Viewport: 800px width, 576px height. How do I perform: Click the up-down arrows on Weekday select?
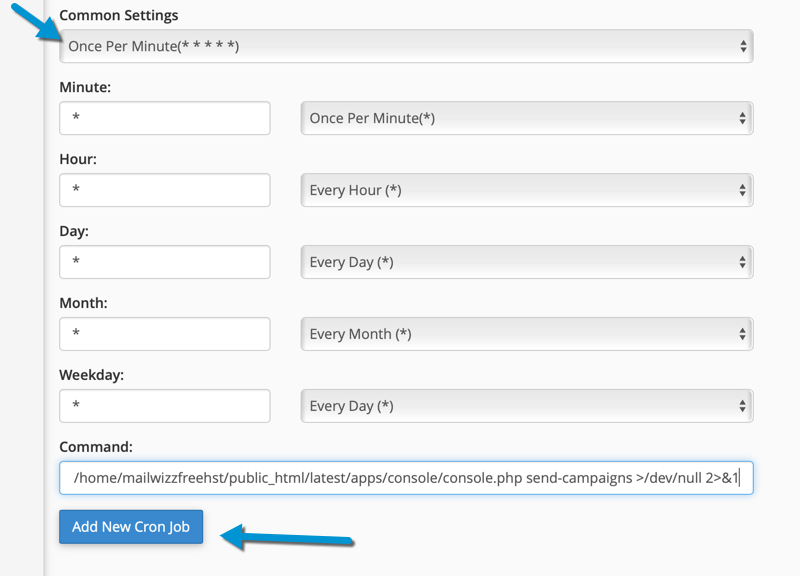742,406
